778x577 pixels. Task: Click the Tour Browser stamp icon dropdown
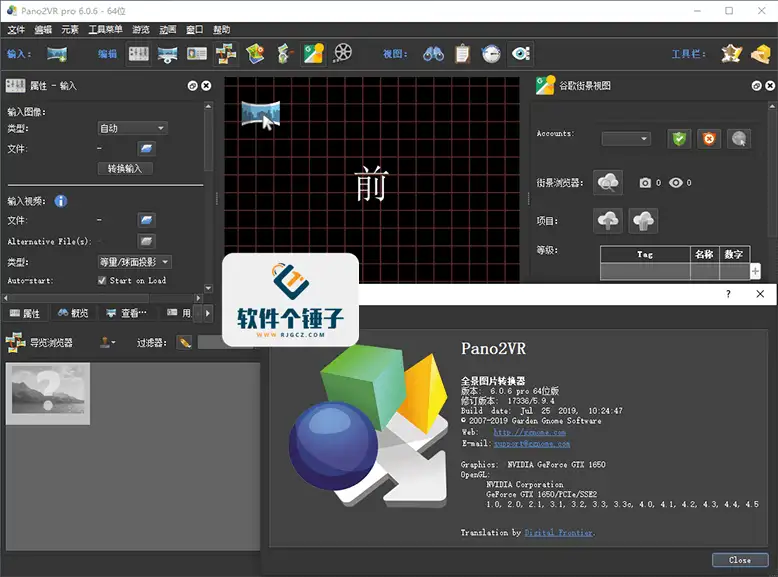[x=108, y=342]
